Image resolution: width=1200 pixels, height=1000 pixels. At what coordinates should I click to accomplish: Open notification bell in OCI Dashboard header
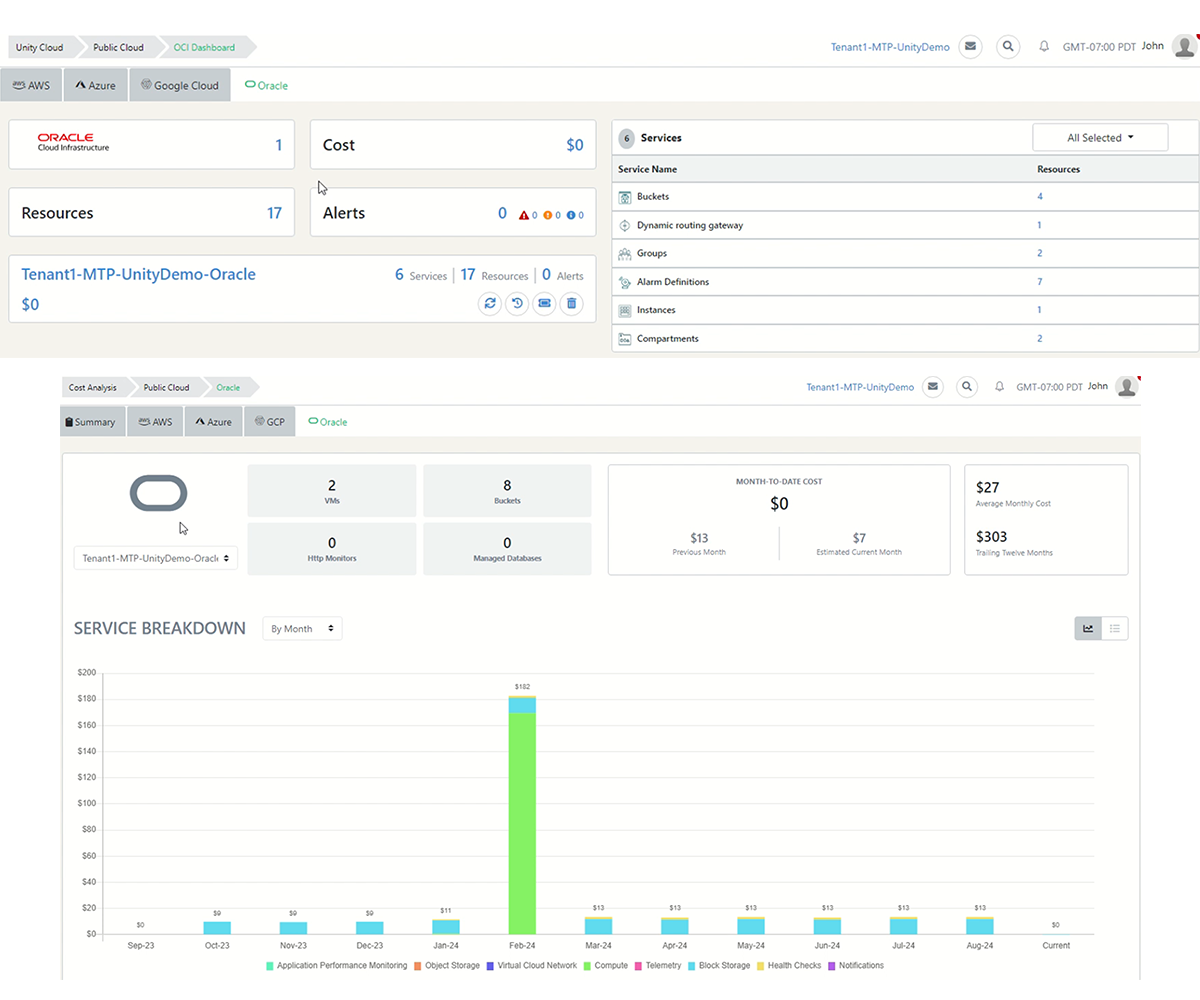1044,46
